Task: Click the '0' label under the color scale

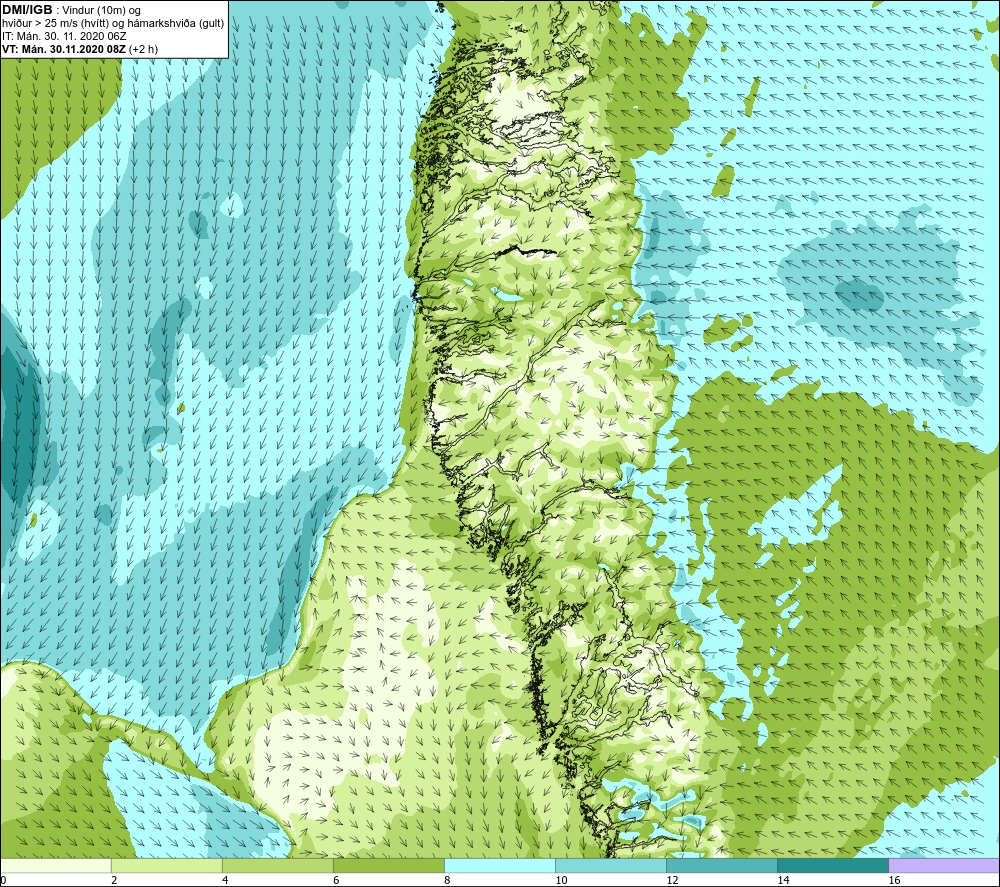Action: (x=3, y=881)
